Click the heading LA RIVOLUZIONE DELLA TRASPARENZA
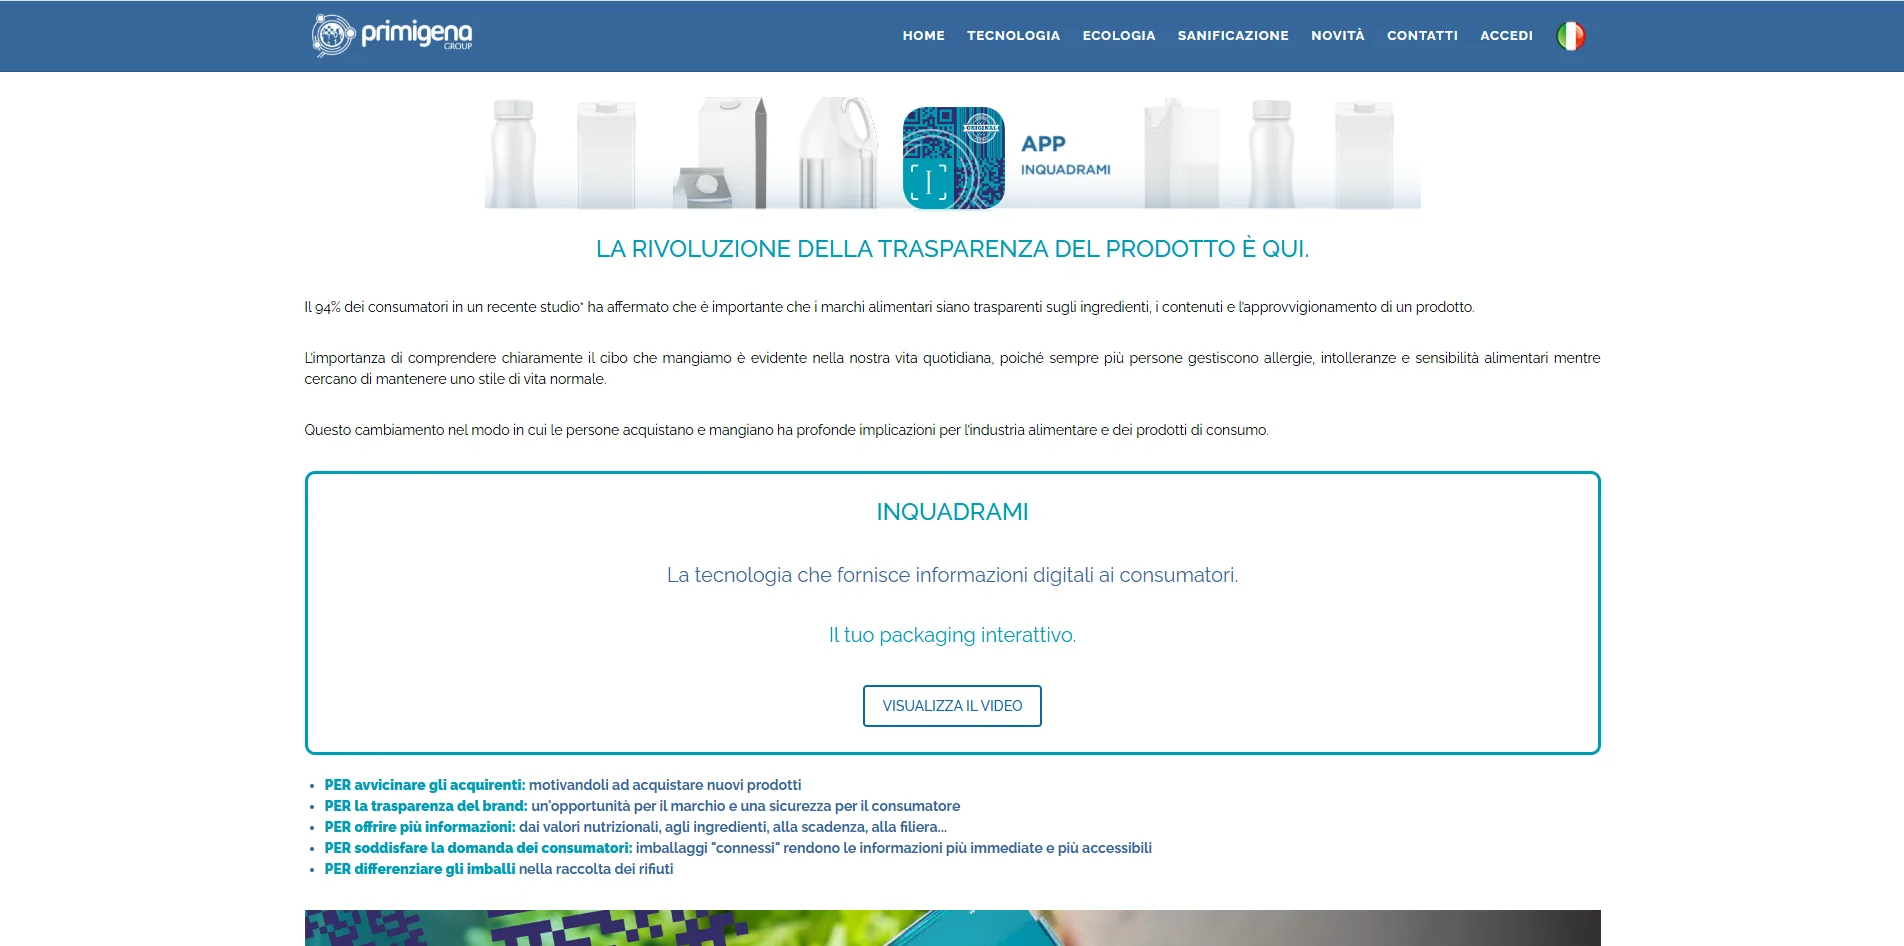 coord(952,249)
